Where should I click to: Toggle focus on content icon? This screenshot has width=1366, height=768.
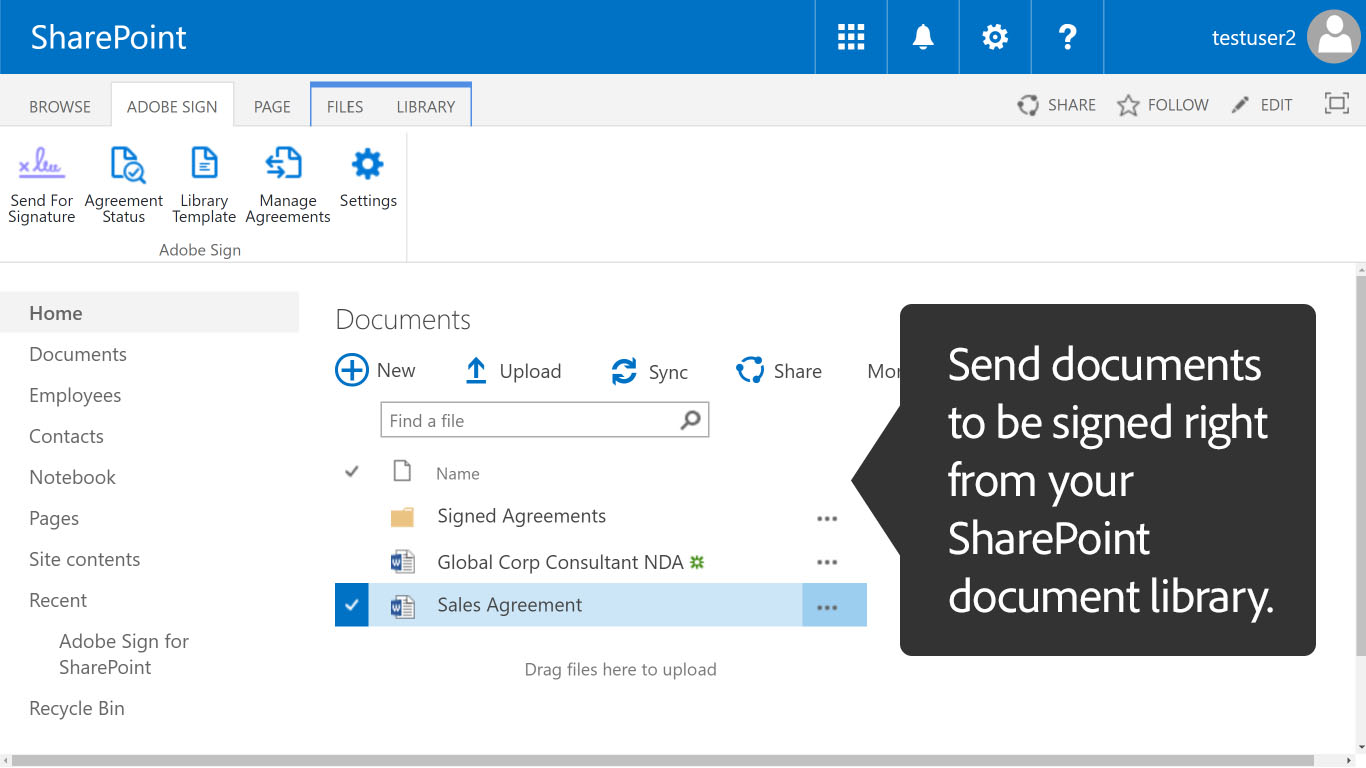pyautogui.click(x=1337, y=103)
